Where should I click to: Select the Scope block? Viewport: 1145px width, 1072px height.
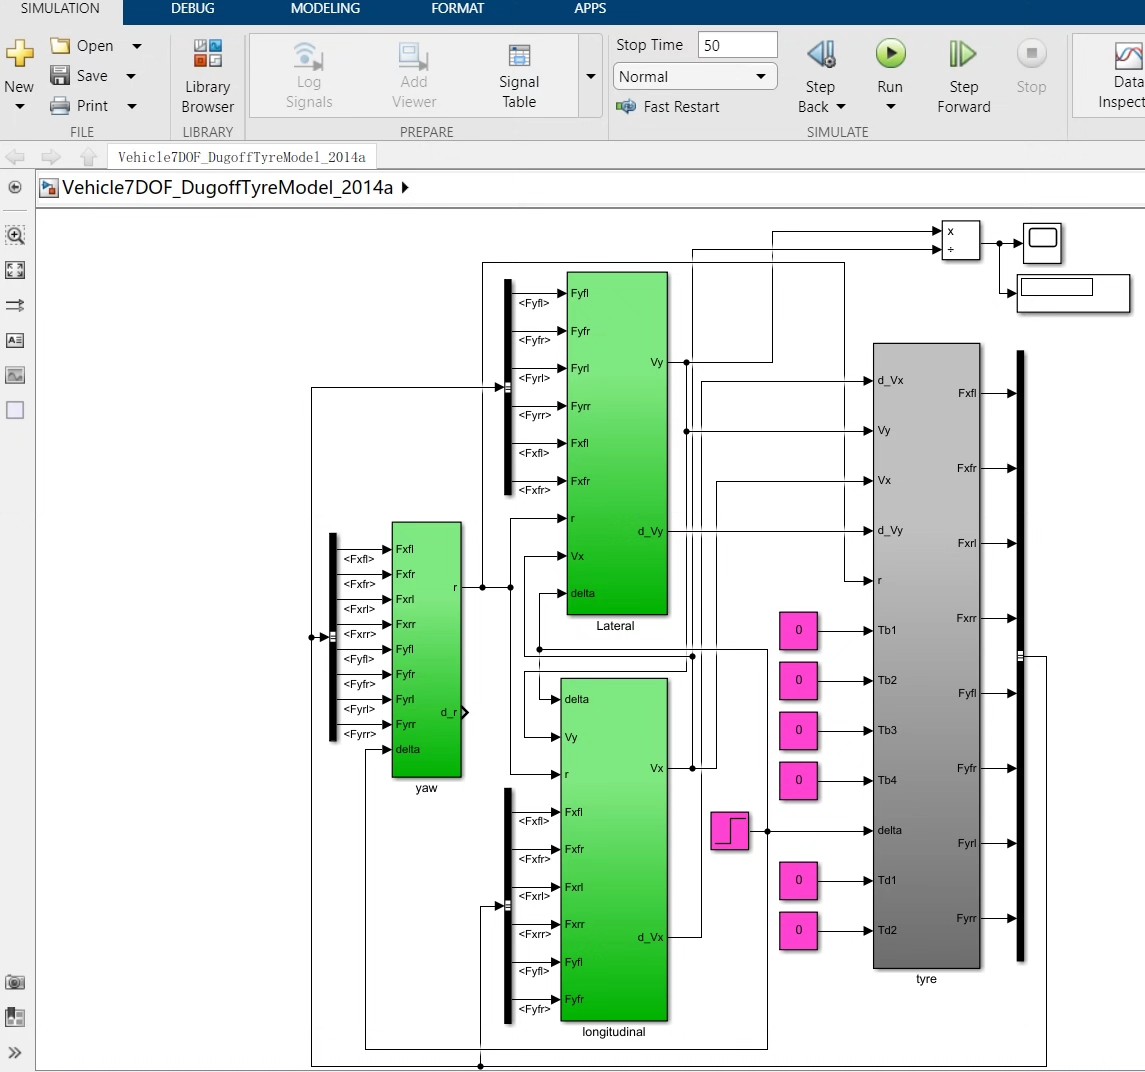(x=1042, y=243)
